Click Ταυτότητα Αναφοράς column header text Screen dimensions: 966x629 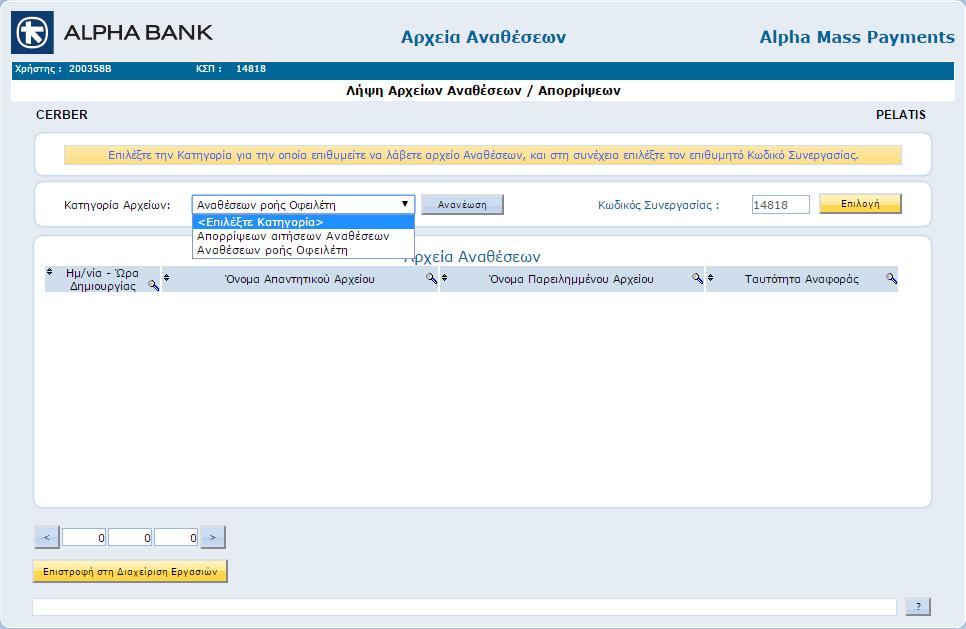click(x=802, y=279)
